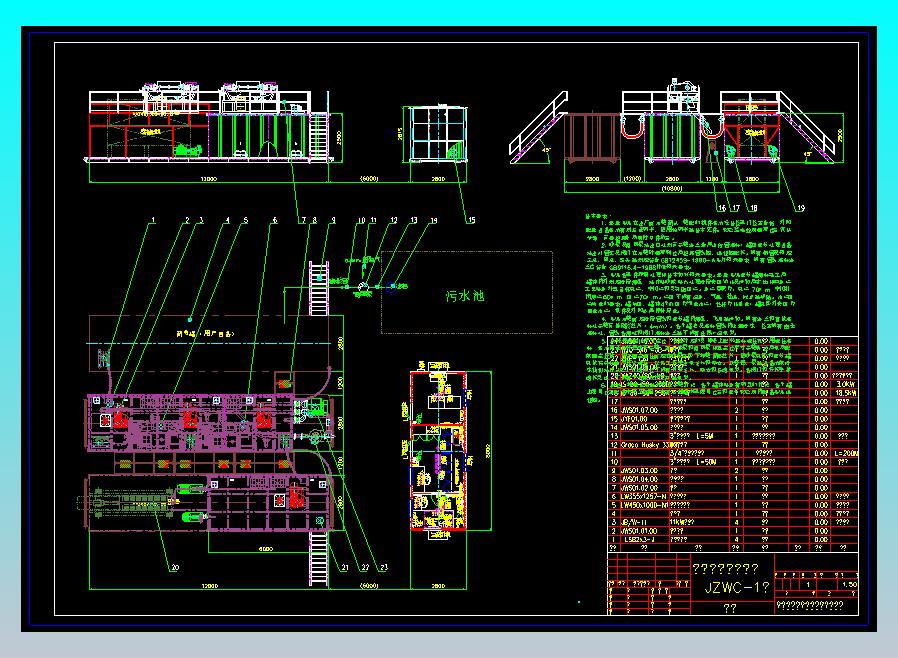Select the Groco Husky entry in row 12

pos(644,445)
